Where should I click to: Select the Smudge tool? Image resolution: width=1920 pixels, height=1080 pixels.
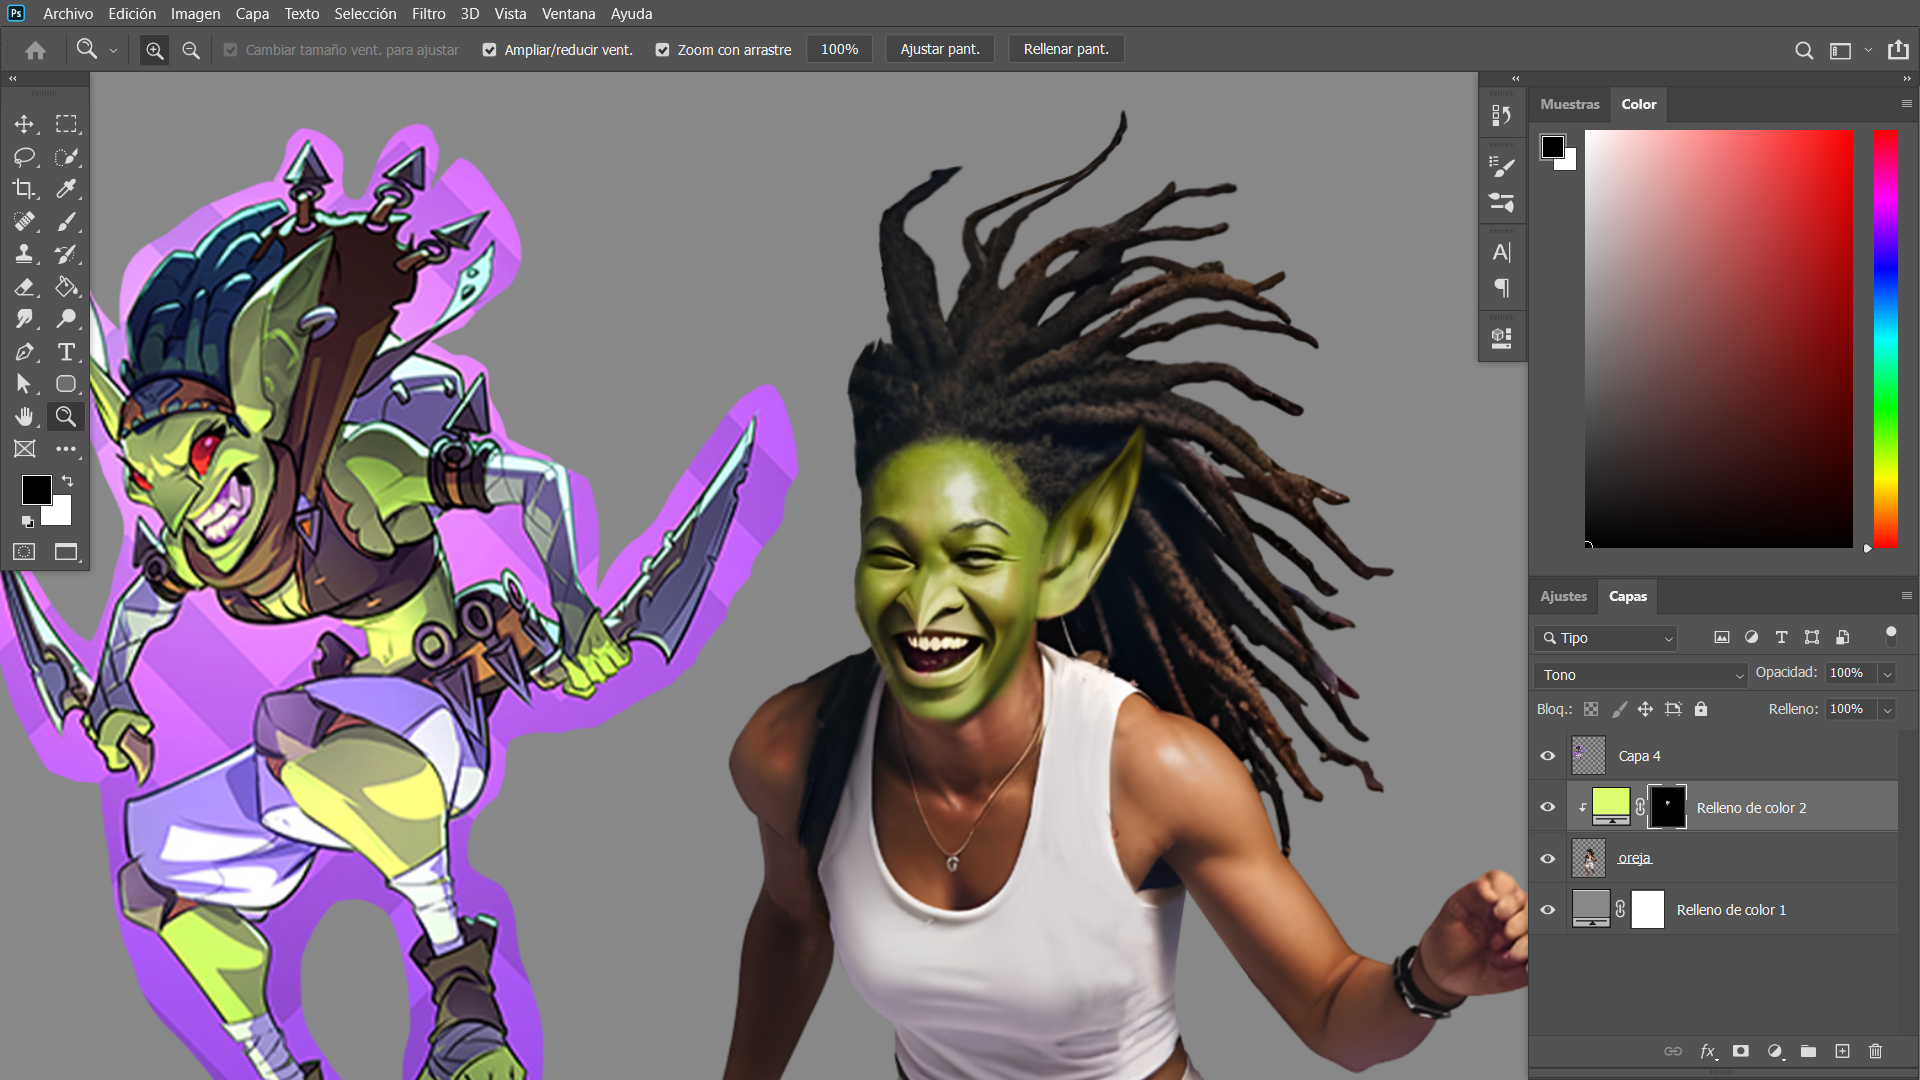pyautogui.click(x=24, y=319)
